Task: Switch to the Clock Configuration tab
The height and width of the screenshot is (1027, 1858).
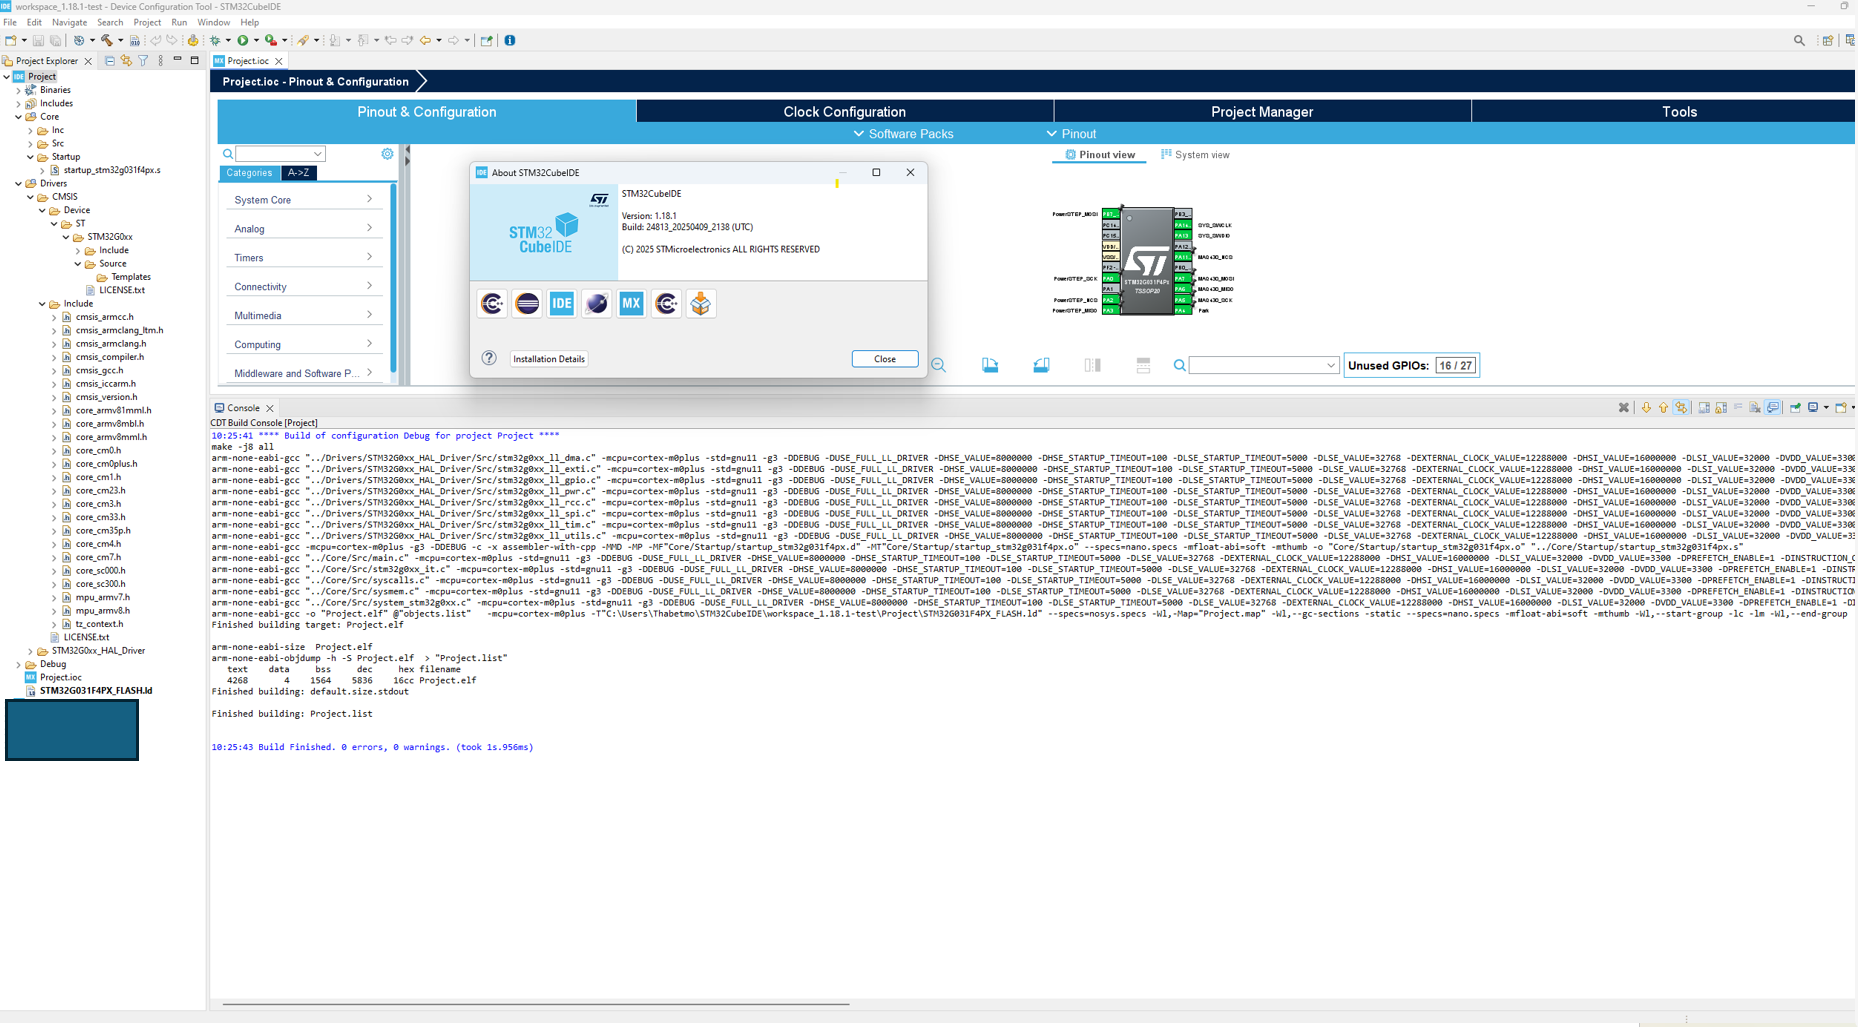Action: click(843, 112)
